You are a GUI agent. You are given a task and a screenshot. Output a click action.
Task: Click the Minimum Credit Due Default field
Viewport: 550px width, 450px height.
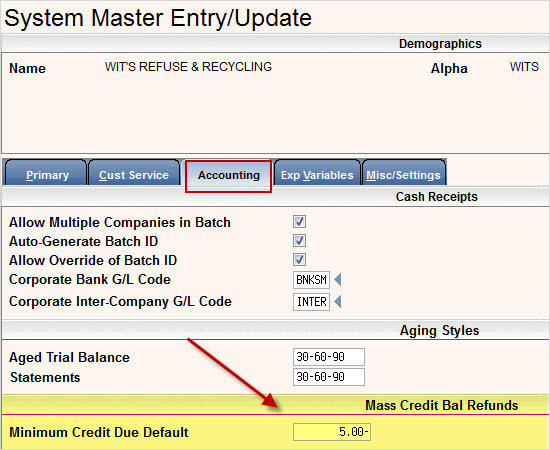(332, 432)
